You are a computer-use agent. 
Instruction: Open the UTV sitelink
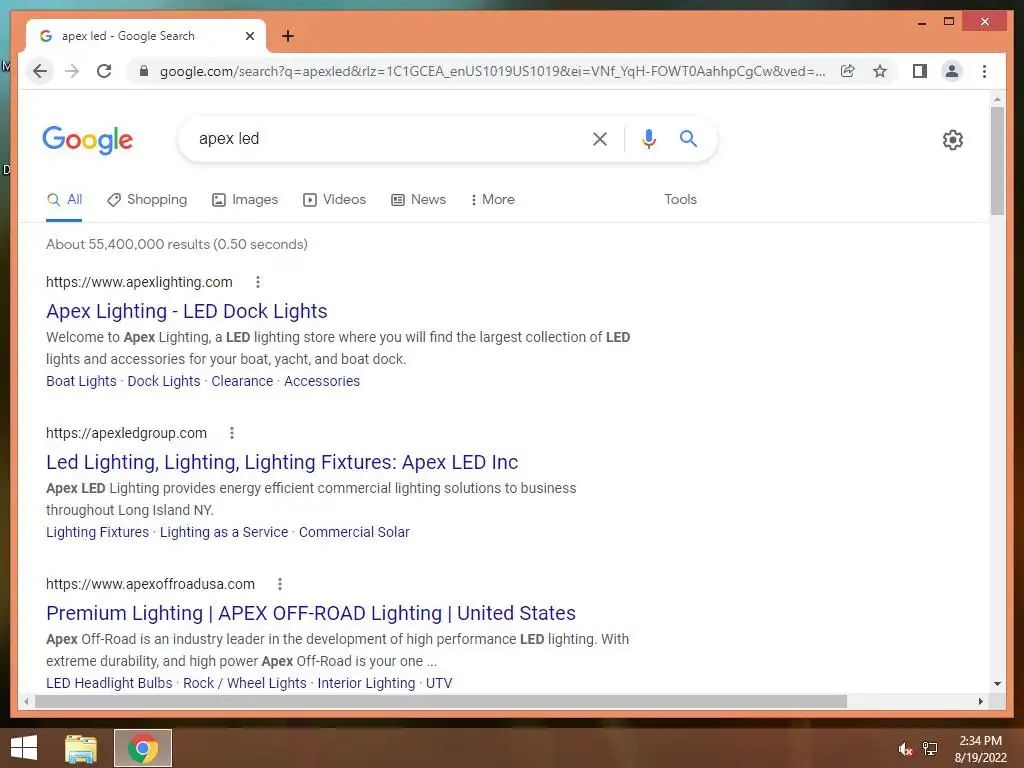click(x=439, y=683)
